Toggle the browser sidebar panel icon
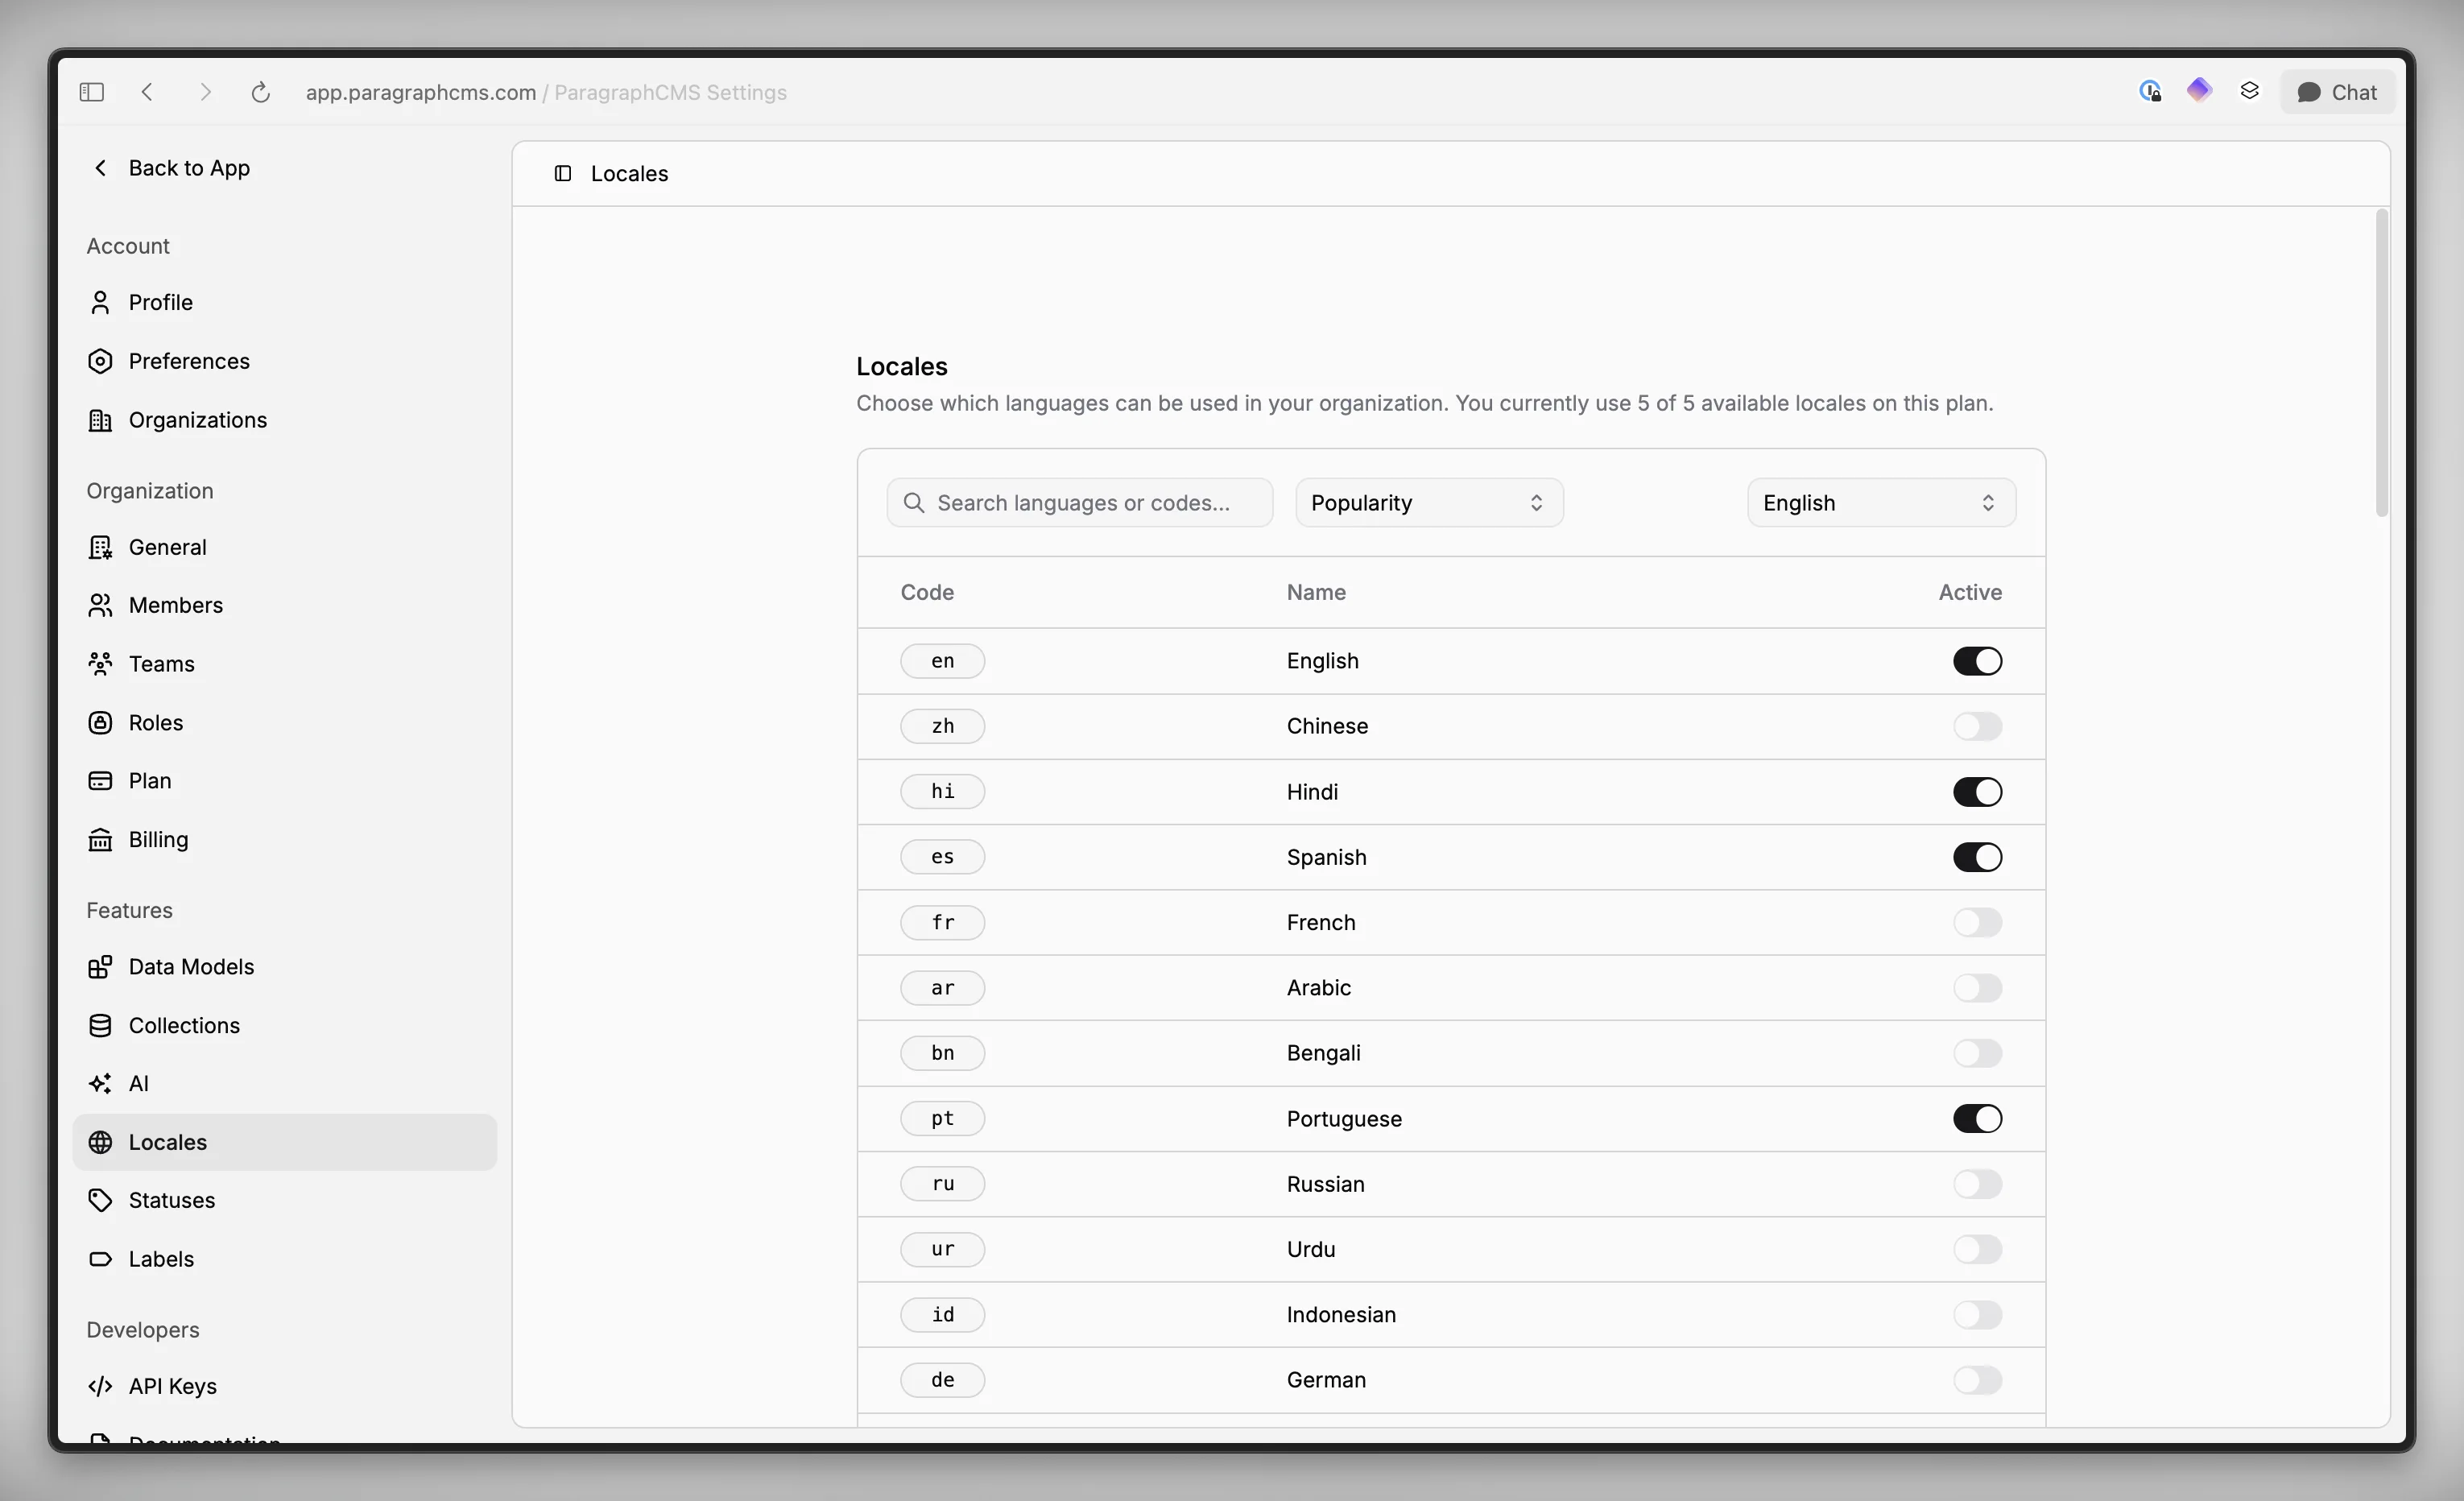The image size is (2464, 1501). [92, 92]
